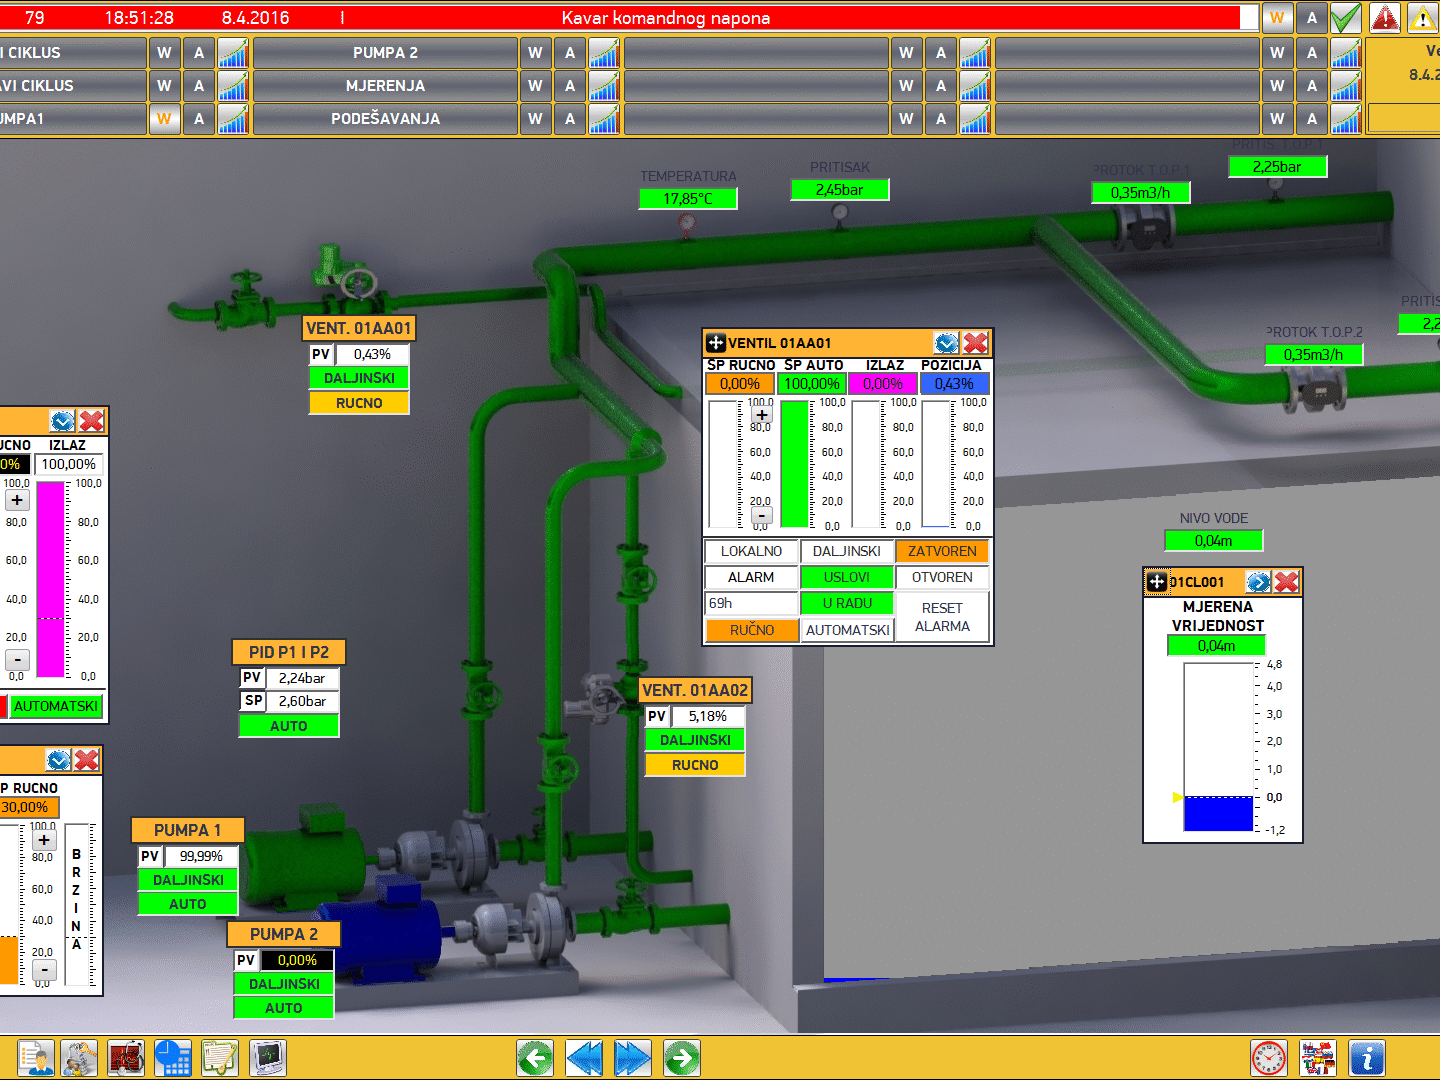Click the SP value field in PID P1 I P2
Viewport: 1440px width, 1080px height.
point(302,701)
